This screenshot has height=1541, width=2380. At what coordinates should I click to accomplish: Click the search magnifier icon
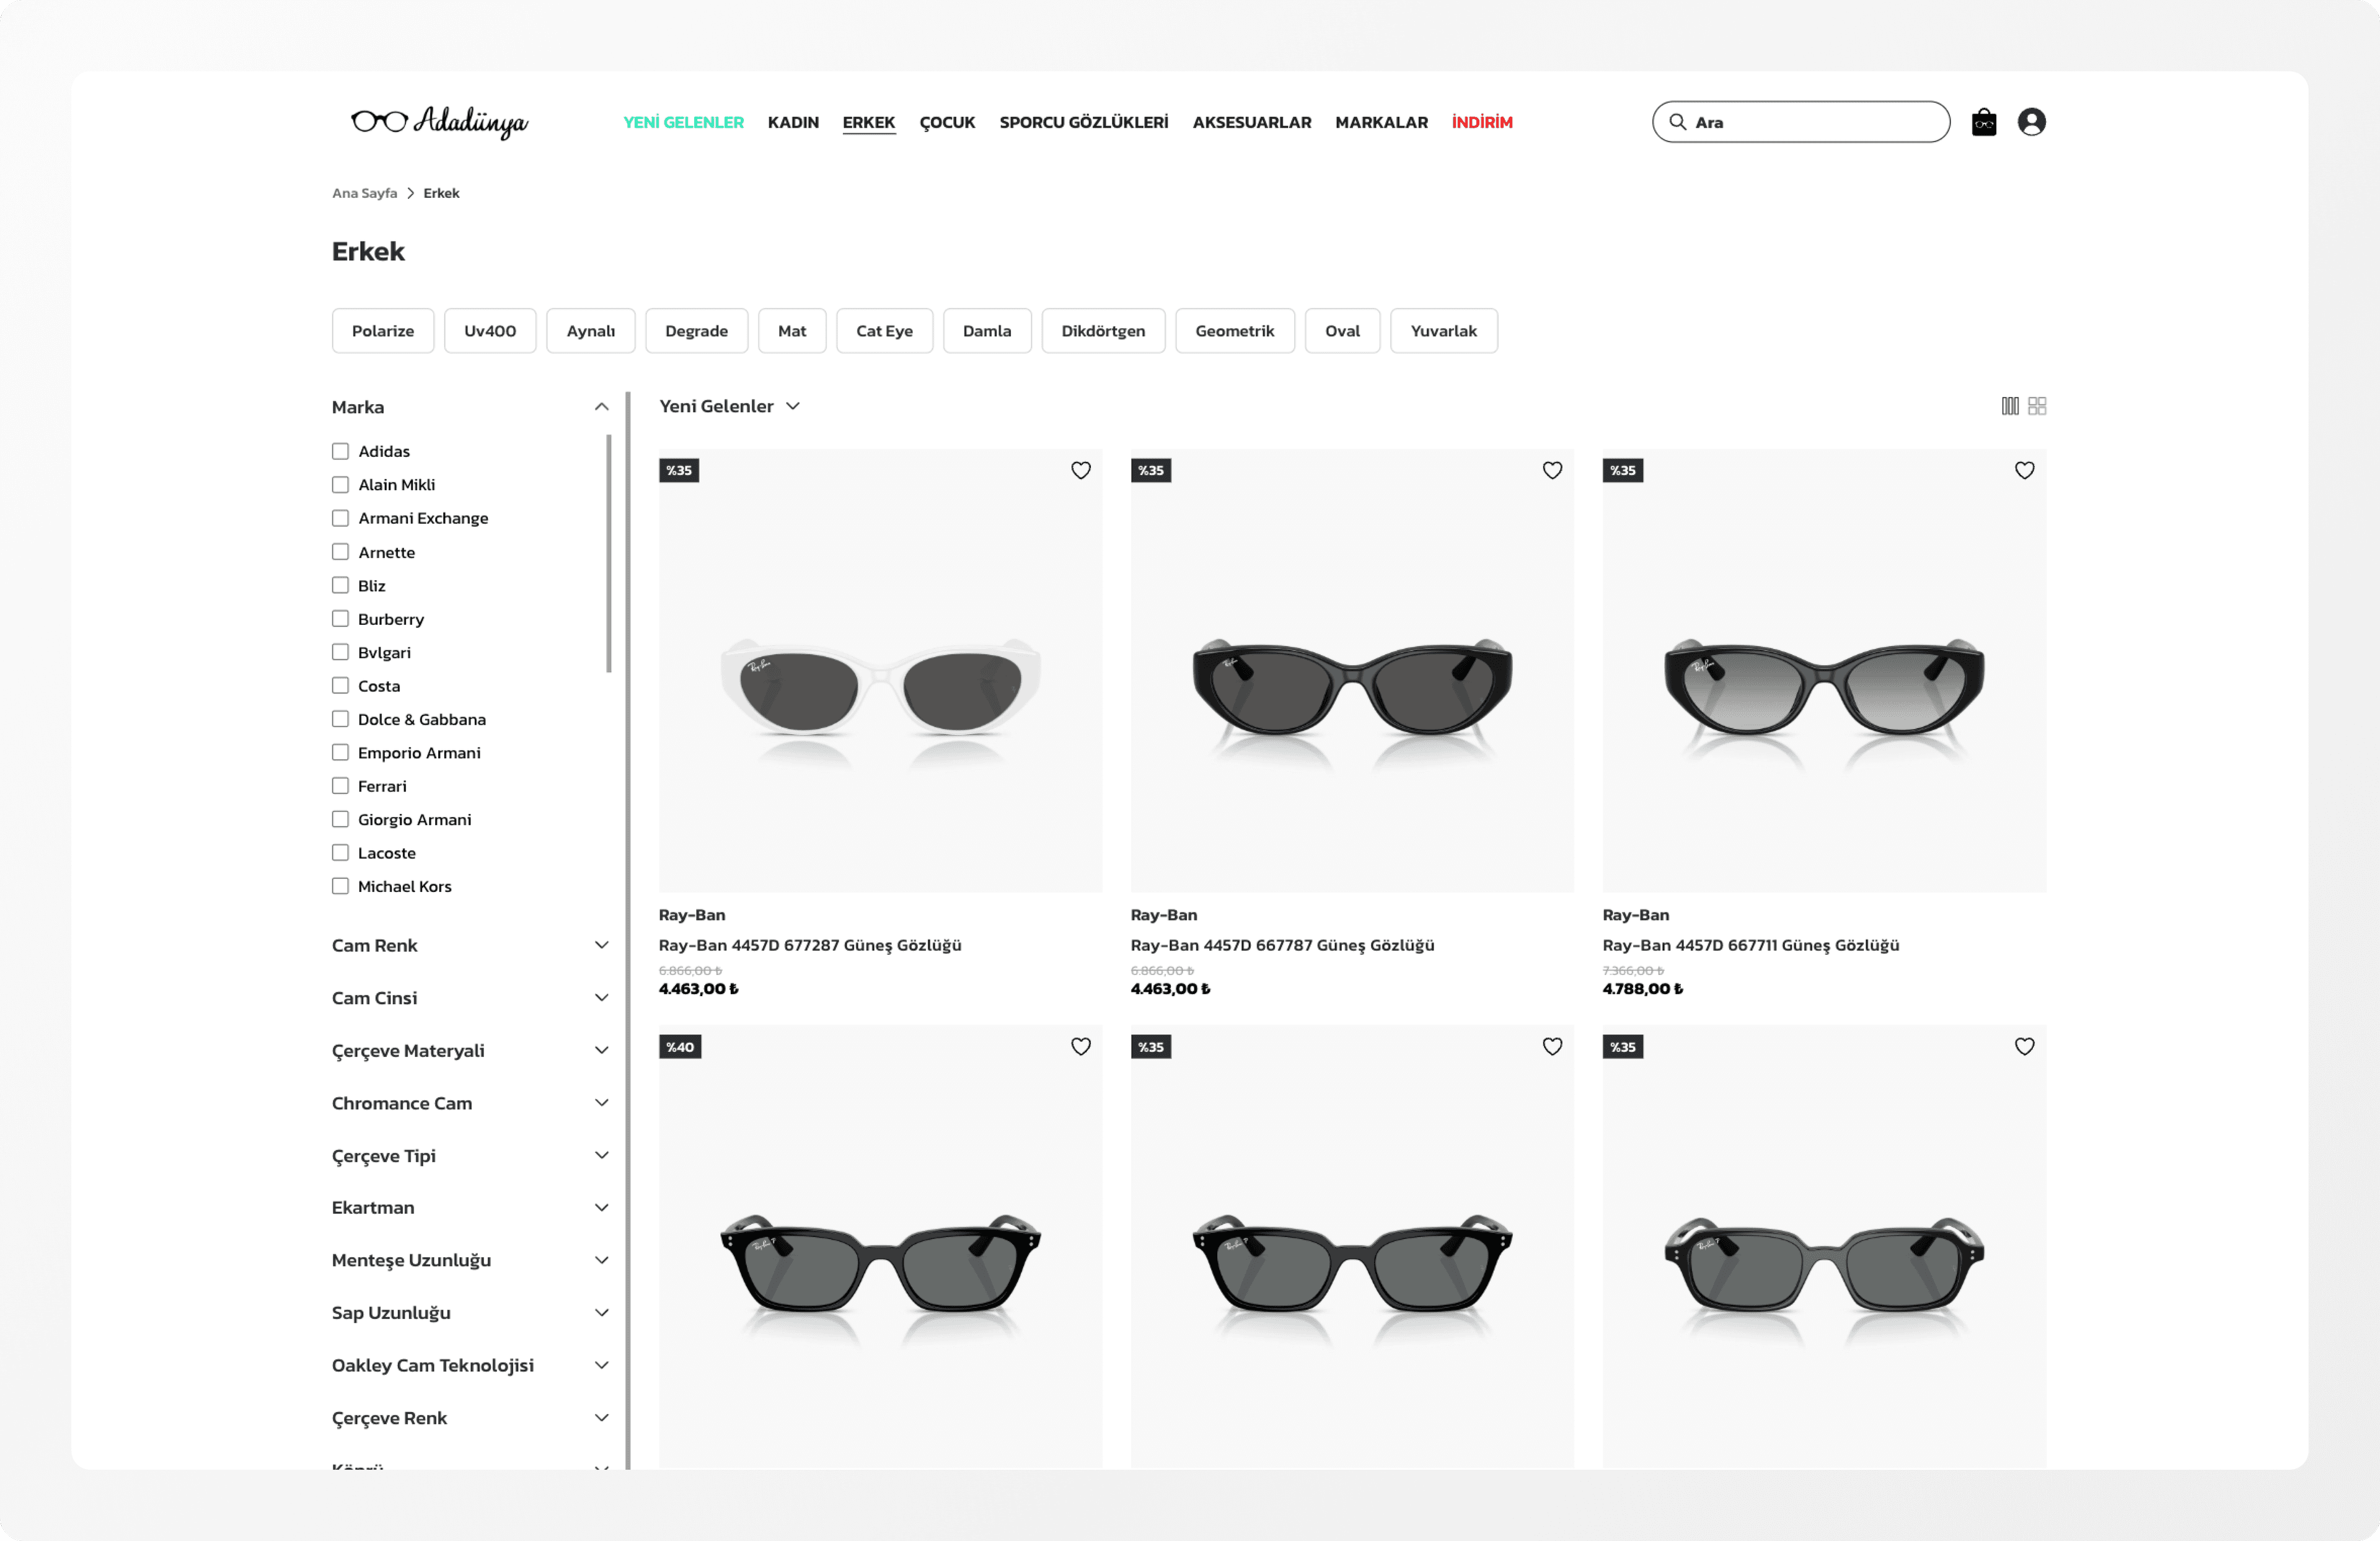pyautogui.click(x=1678, y=121)
